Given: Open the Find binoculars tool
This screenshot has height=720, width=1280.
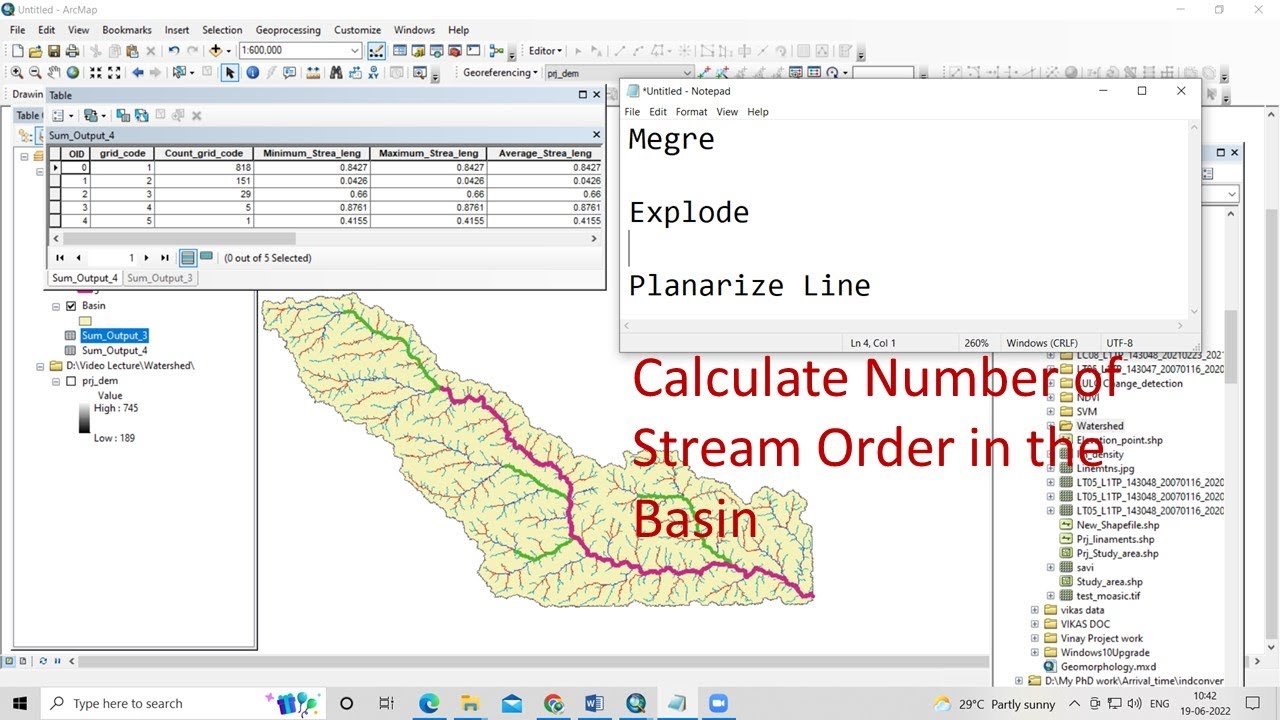Looking at the screenshot, I should (335, 72).
